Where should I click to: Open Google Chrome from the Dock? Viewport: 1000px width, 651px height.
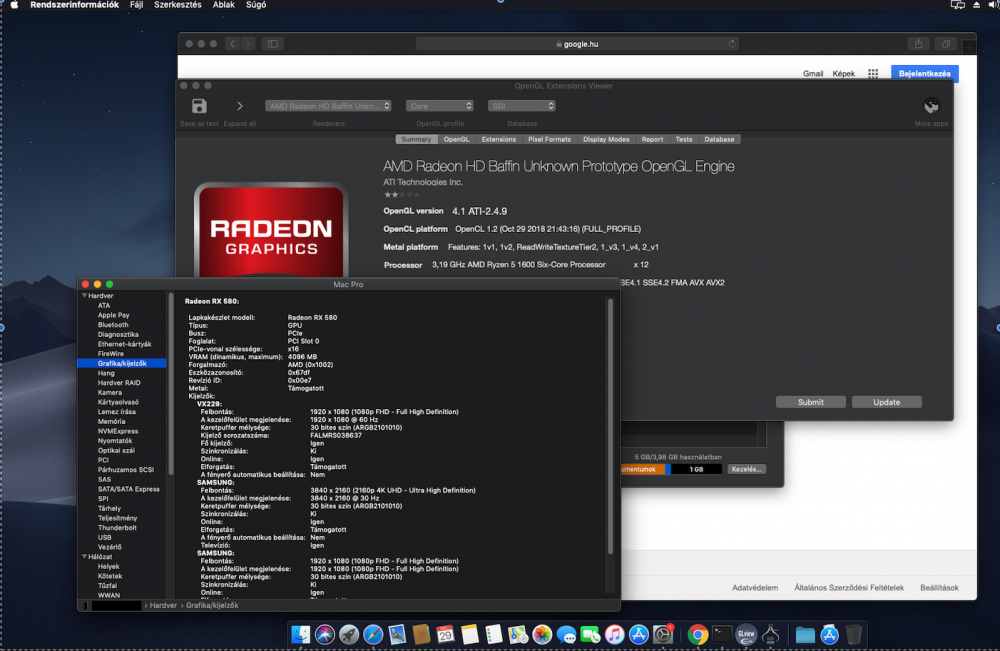698,634
